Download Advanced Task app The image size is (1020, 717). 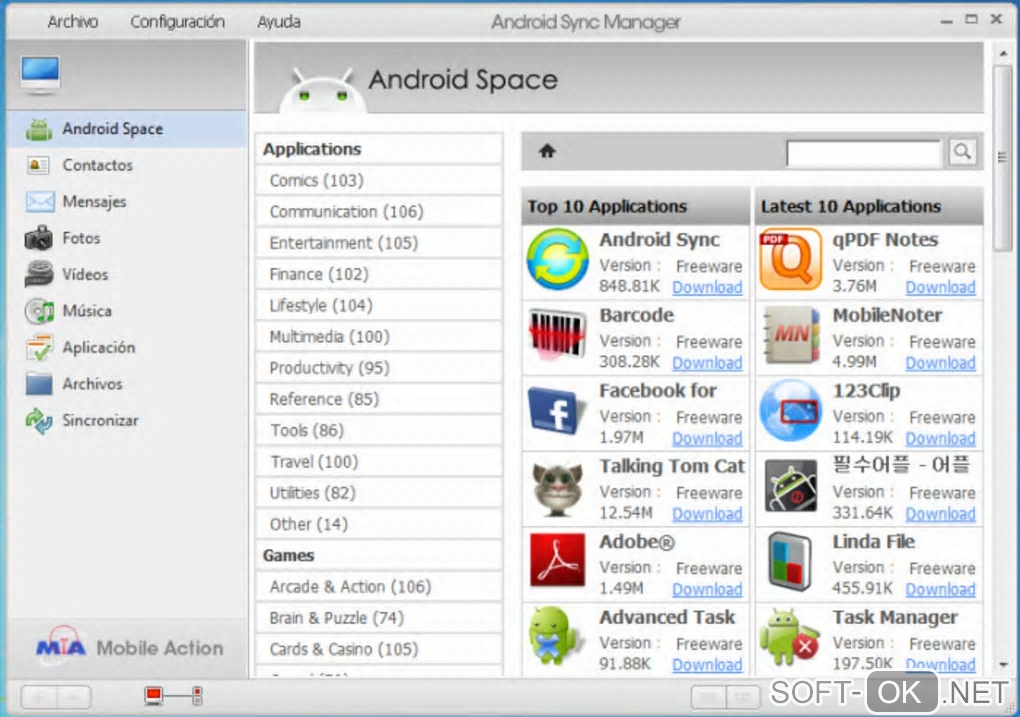pyautogui.click(x=707, y=664)
